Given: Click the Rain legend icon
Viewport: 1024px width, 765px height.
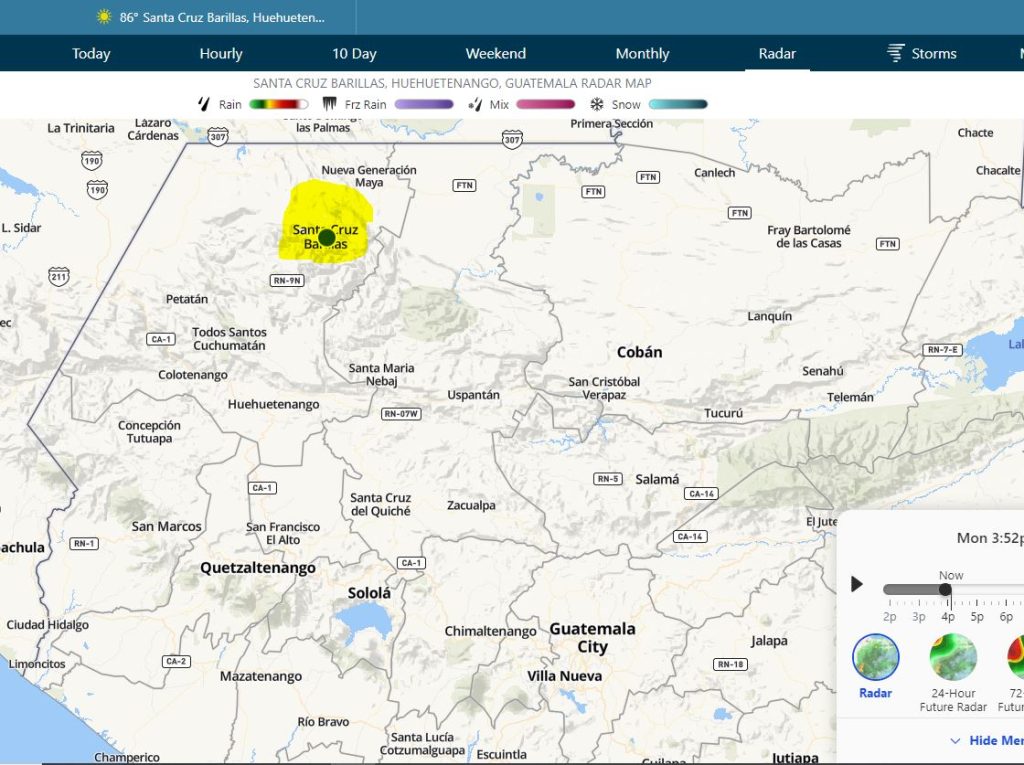Looking at the screenshot, I should 204,104.
